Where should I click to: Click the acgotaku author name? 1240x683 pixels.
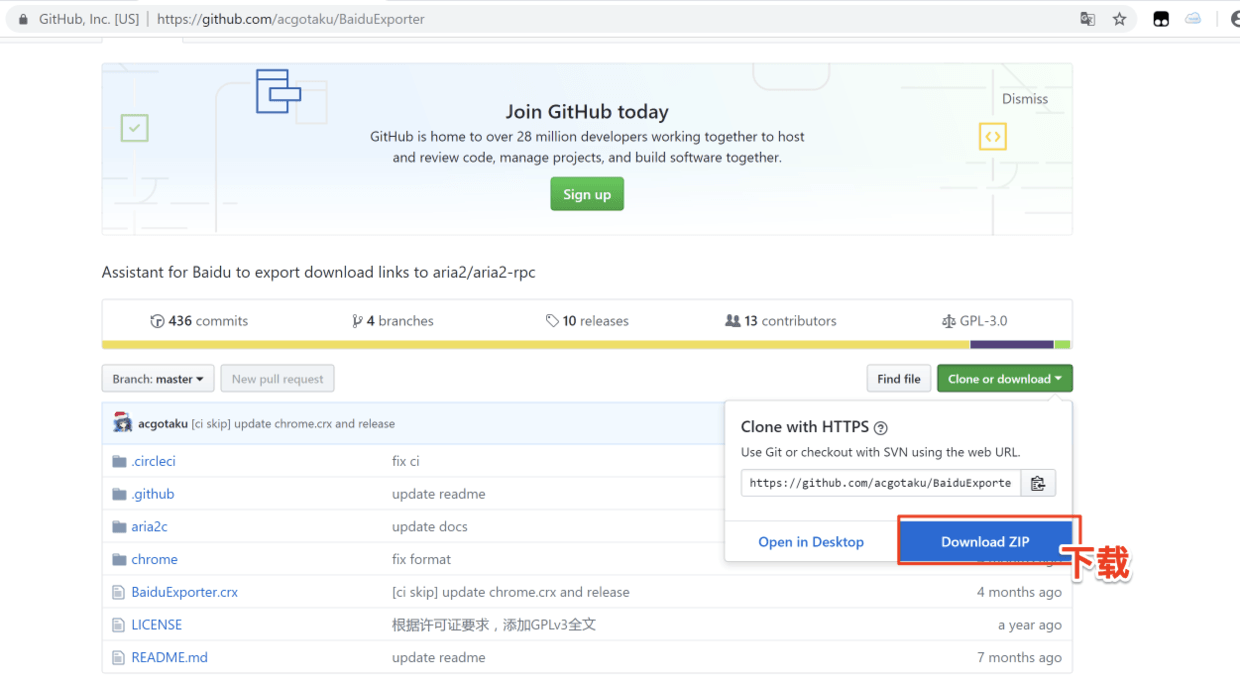(x=163, y=424)
